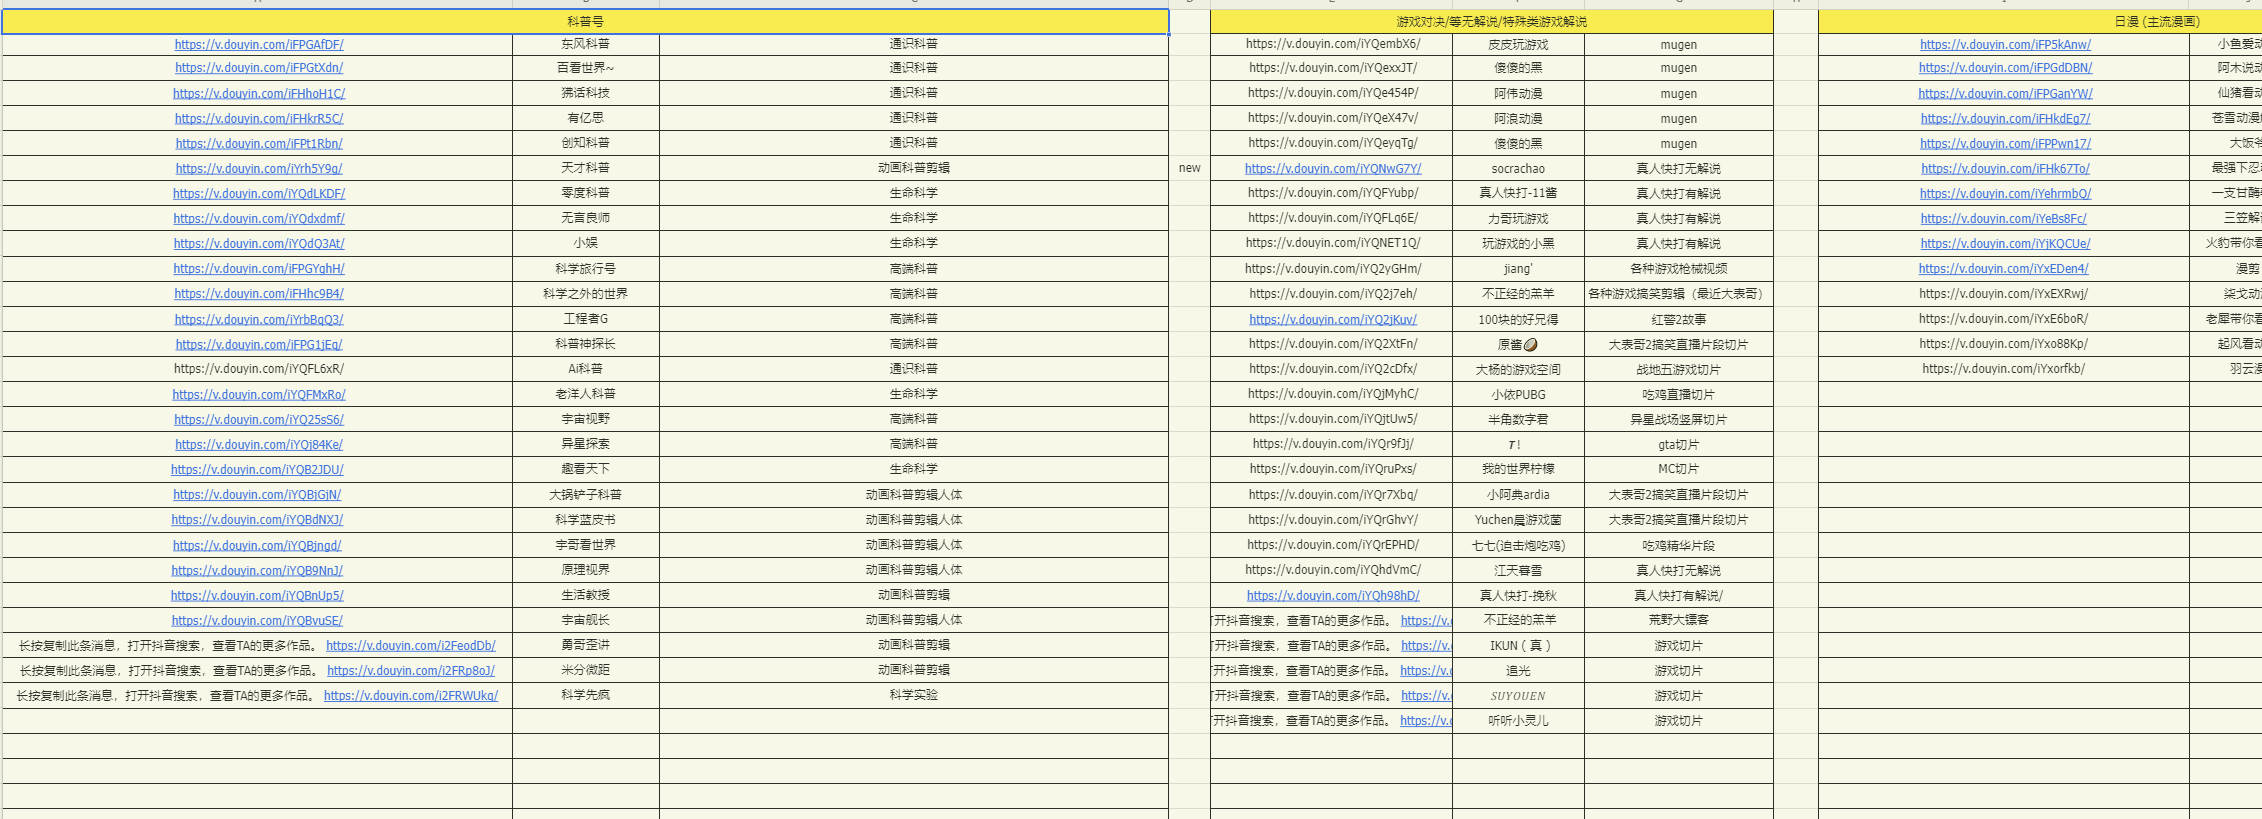The height and width of the screenshot is (819, 2262).
Task: Select the jiang' account cell
Action: (x=1517, y=268)
